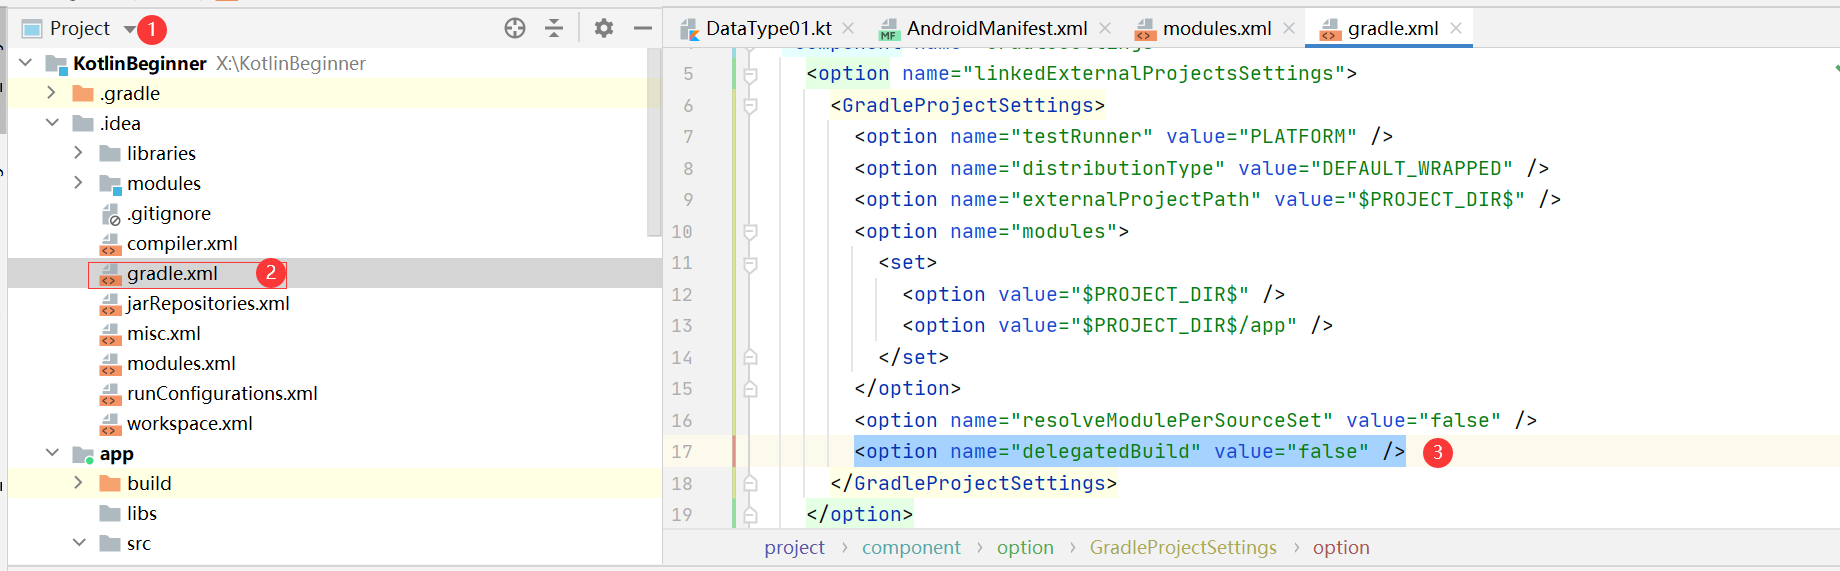Click the gradle.xml file icon in tree

point(110,274)
